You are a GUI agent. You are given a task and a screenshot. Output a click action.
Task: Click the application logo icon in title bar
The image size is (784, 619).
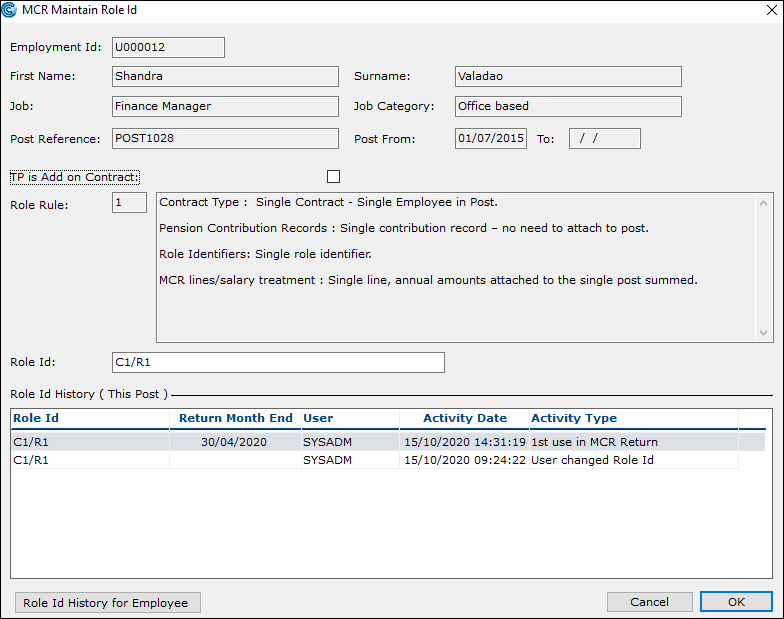click(9, 10)
